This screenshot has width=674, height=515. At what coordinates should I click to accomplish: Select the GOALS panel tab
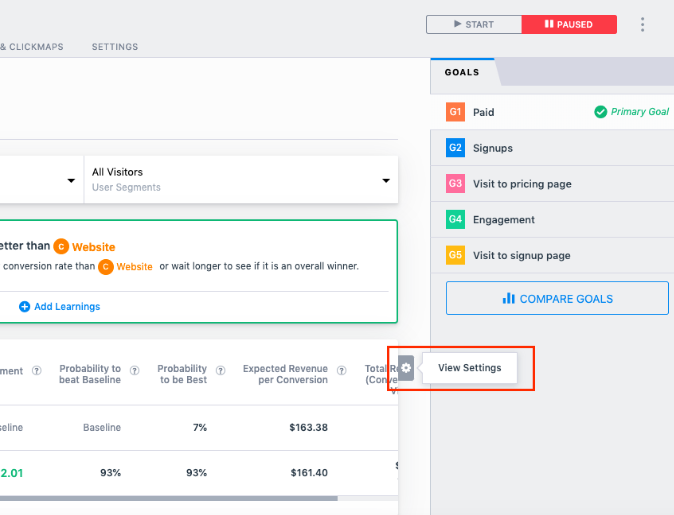point(462,72)
